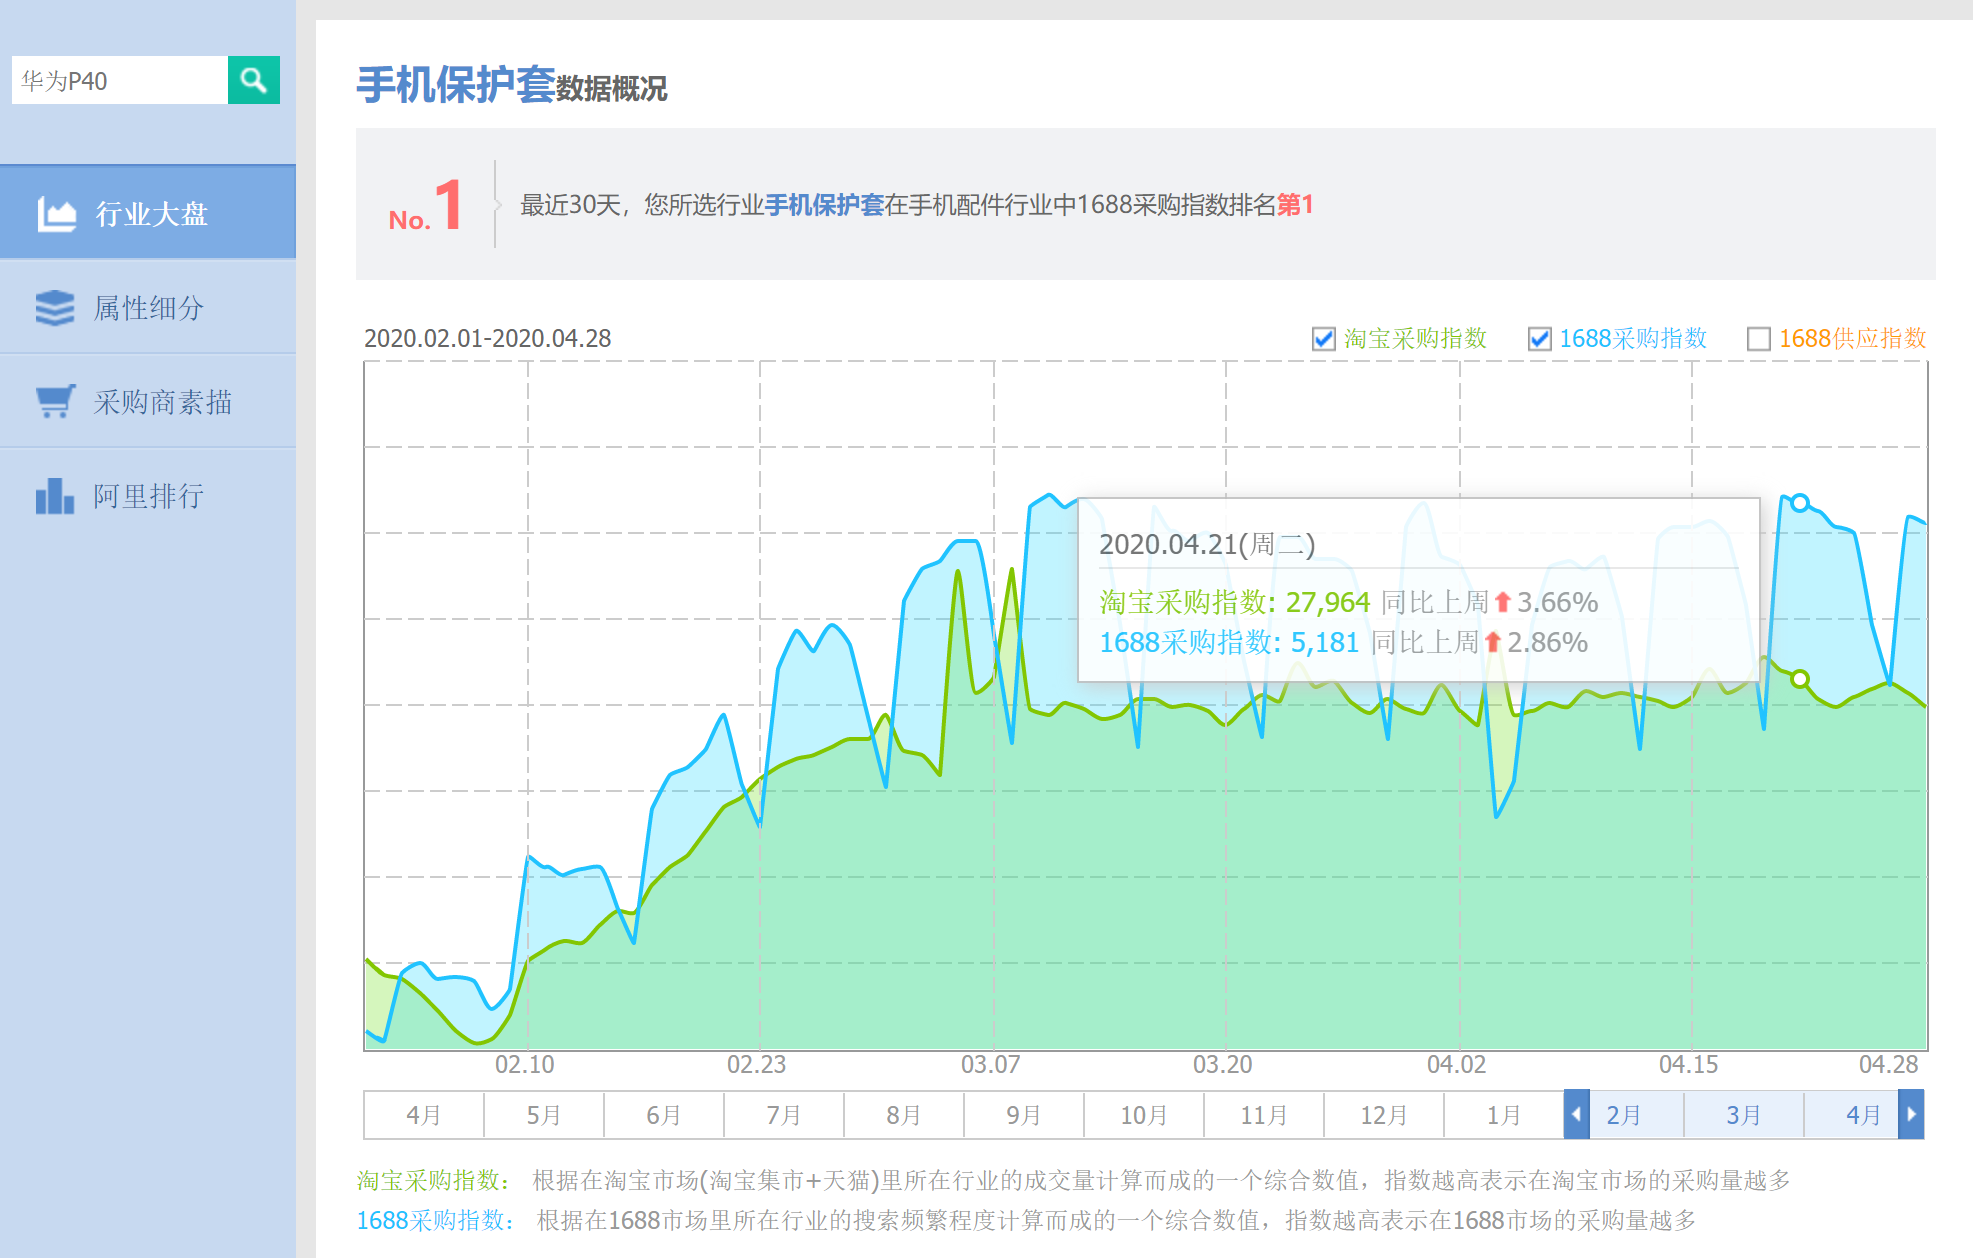Select 9月 in the month timeline

click(1023, 1115)
